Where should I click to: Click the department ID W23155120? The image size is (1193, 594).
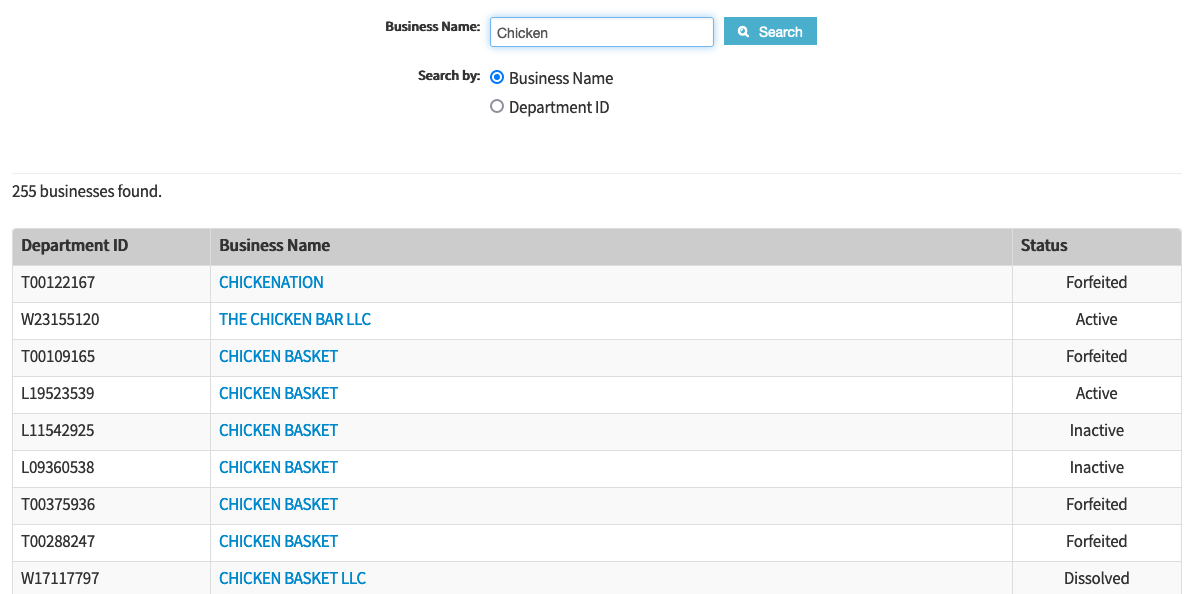coord(60,319)
